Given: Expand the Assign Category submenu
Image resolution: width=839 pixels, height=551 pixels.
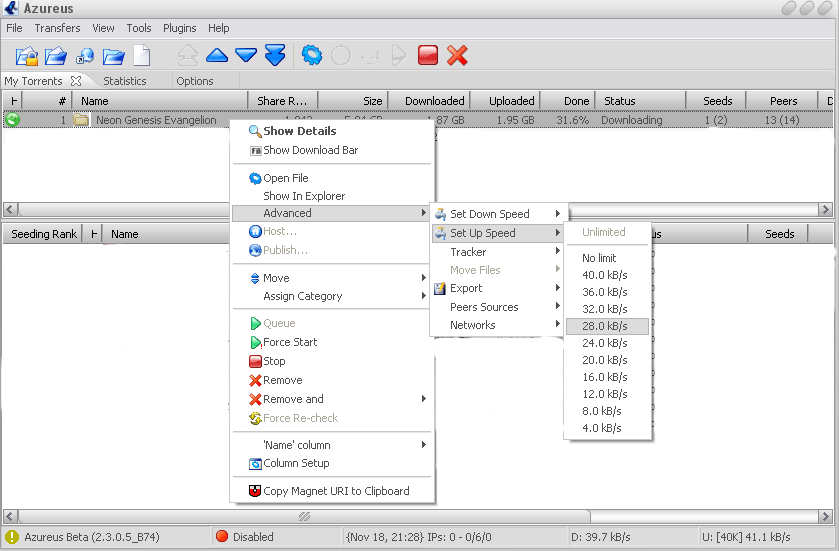Looking at the screenshot, I should [x=332, y=296].
